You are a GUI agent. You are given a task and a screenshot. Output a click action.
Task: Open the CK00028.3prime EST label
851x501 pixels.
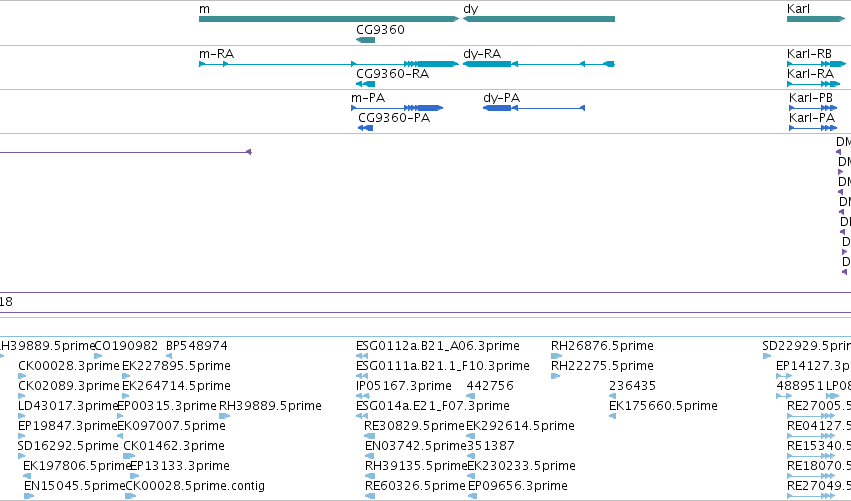(x=68, y=366)
